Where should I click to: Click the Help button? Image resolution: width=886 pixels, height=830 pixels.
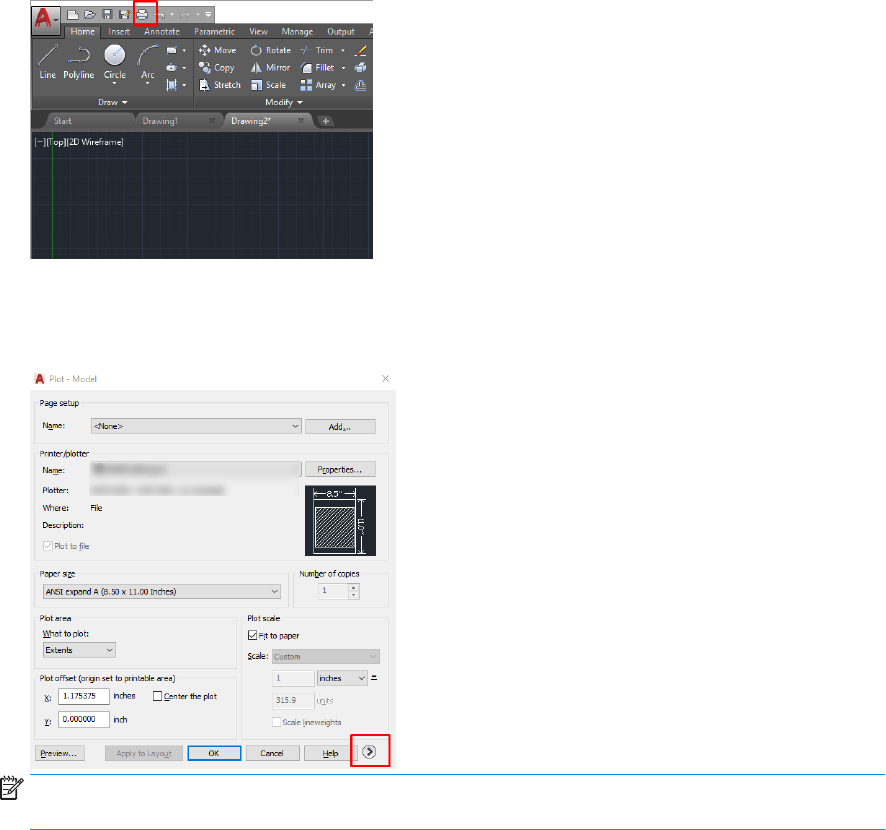(x=331, y=753)
